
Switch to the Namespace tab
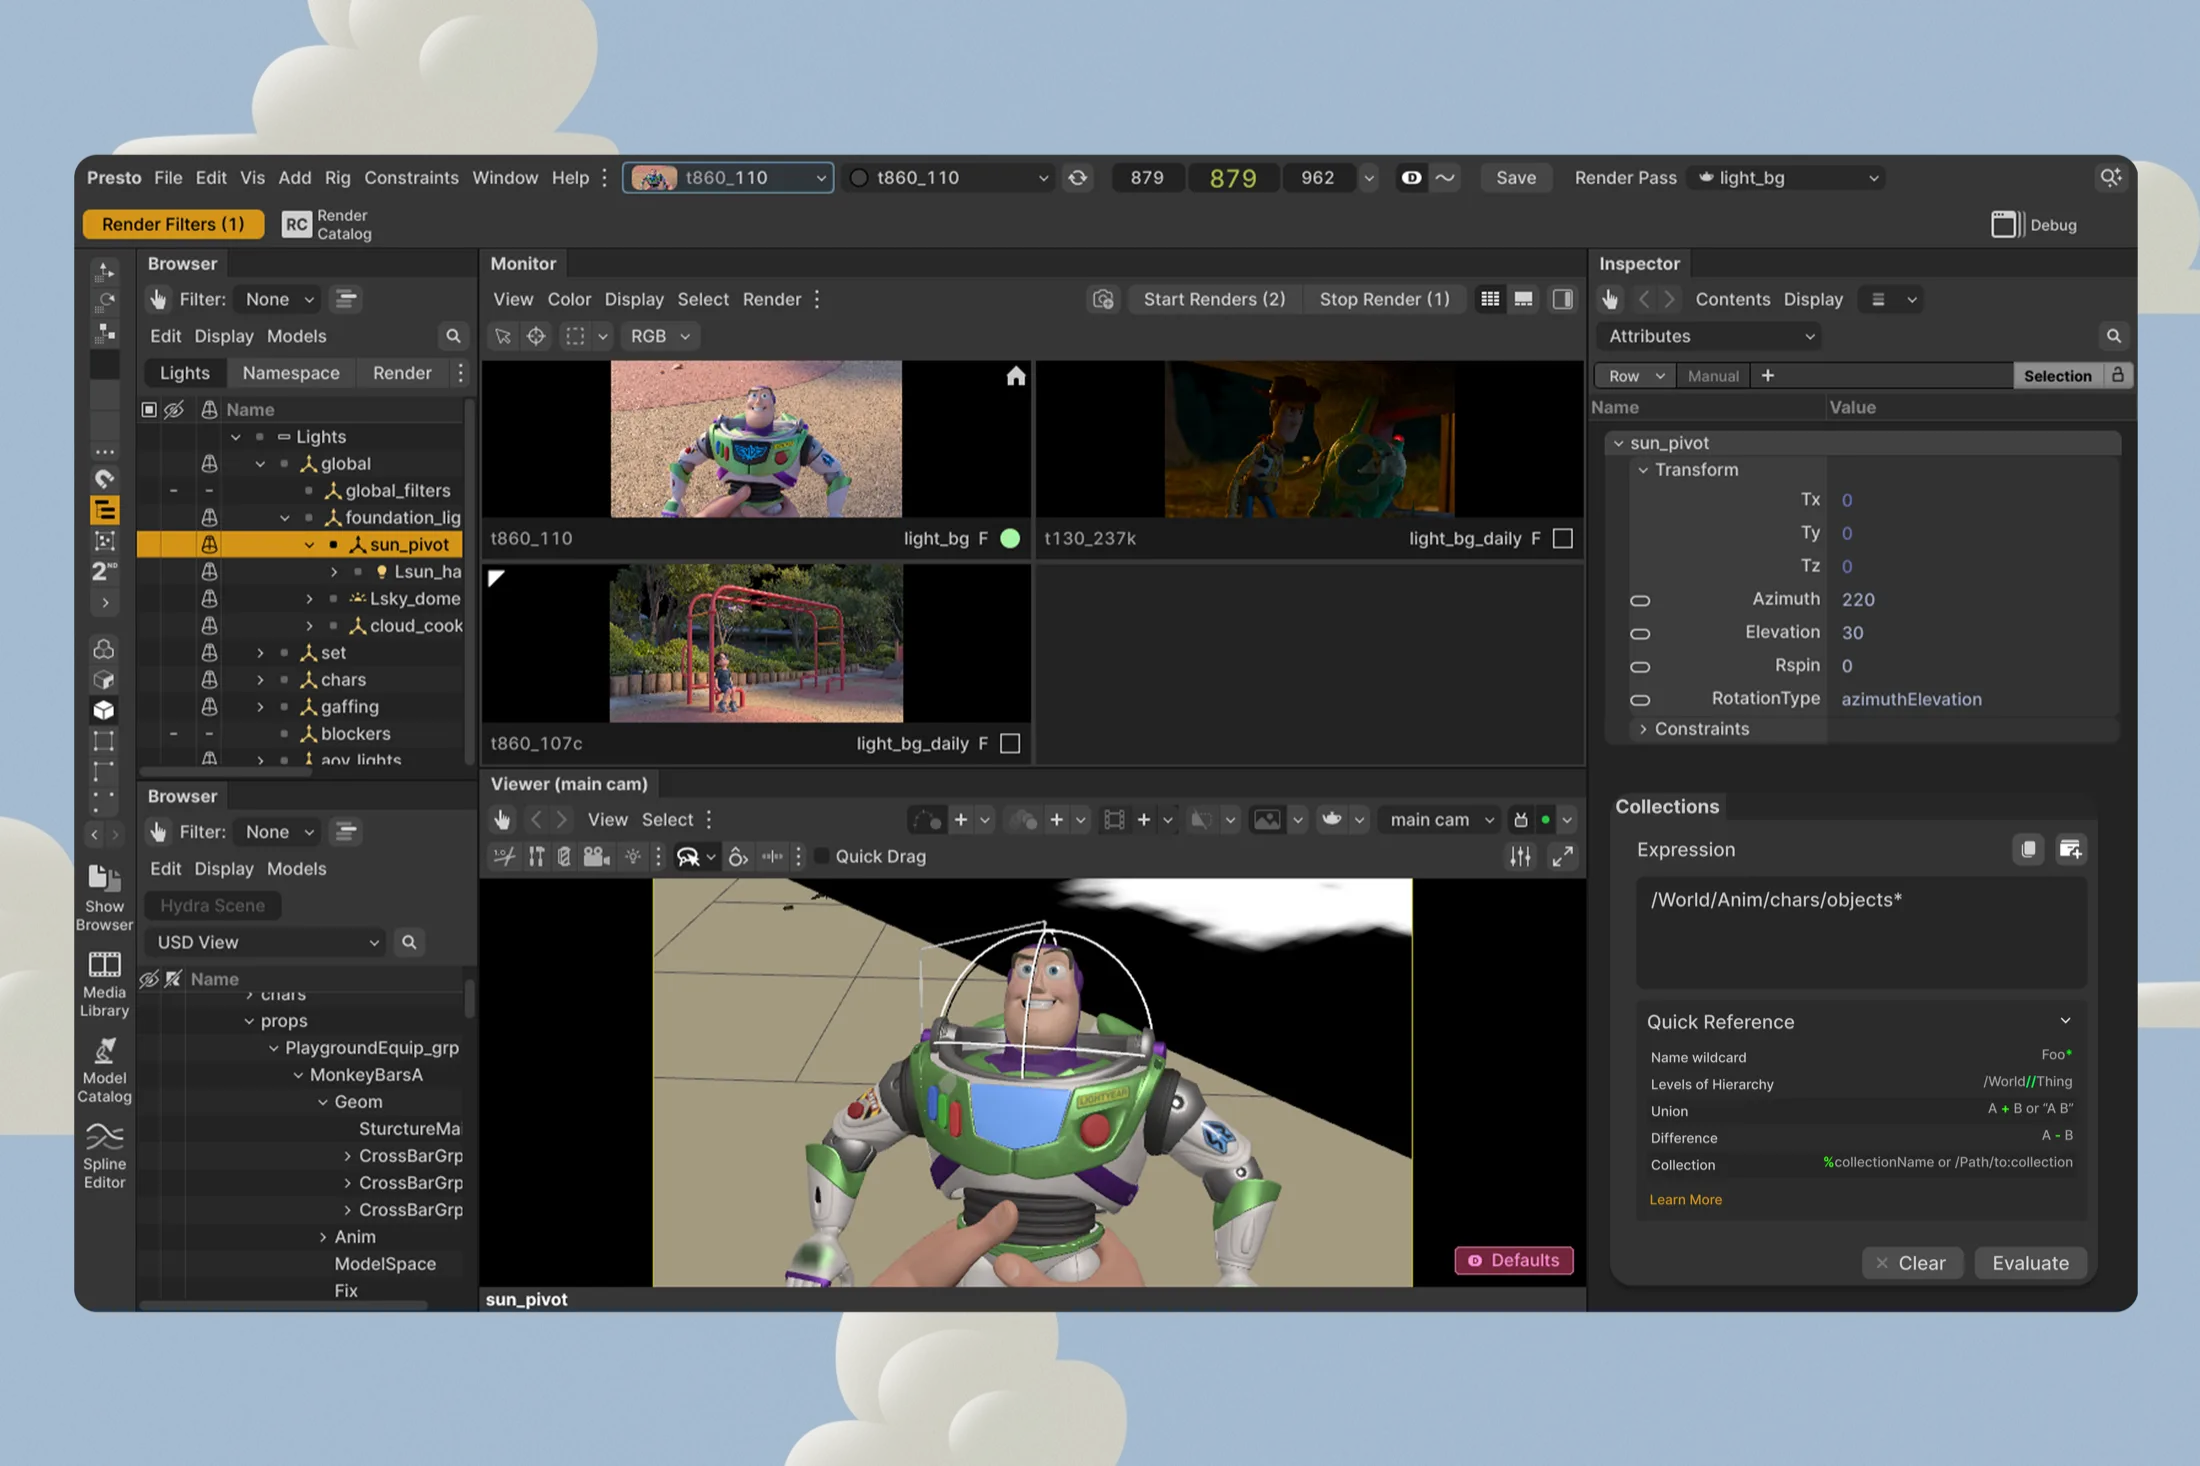point(291,373)
